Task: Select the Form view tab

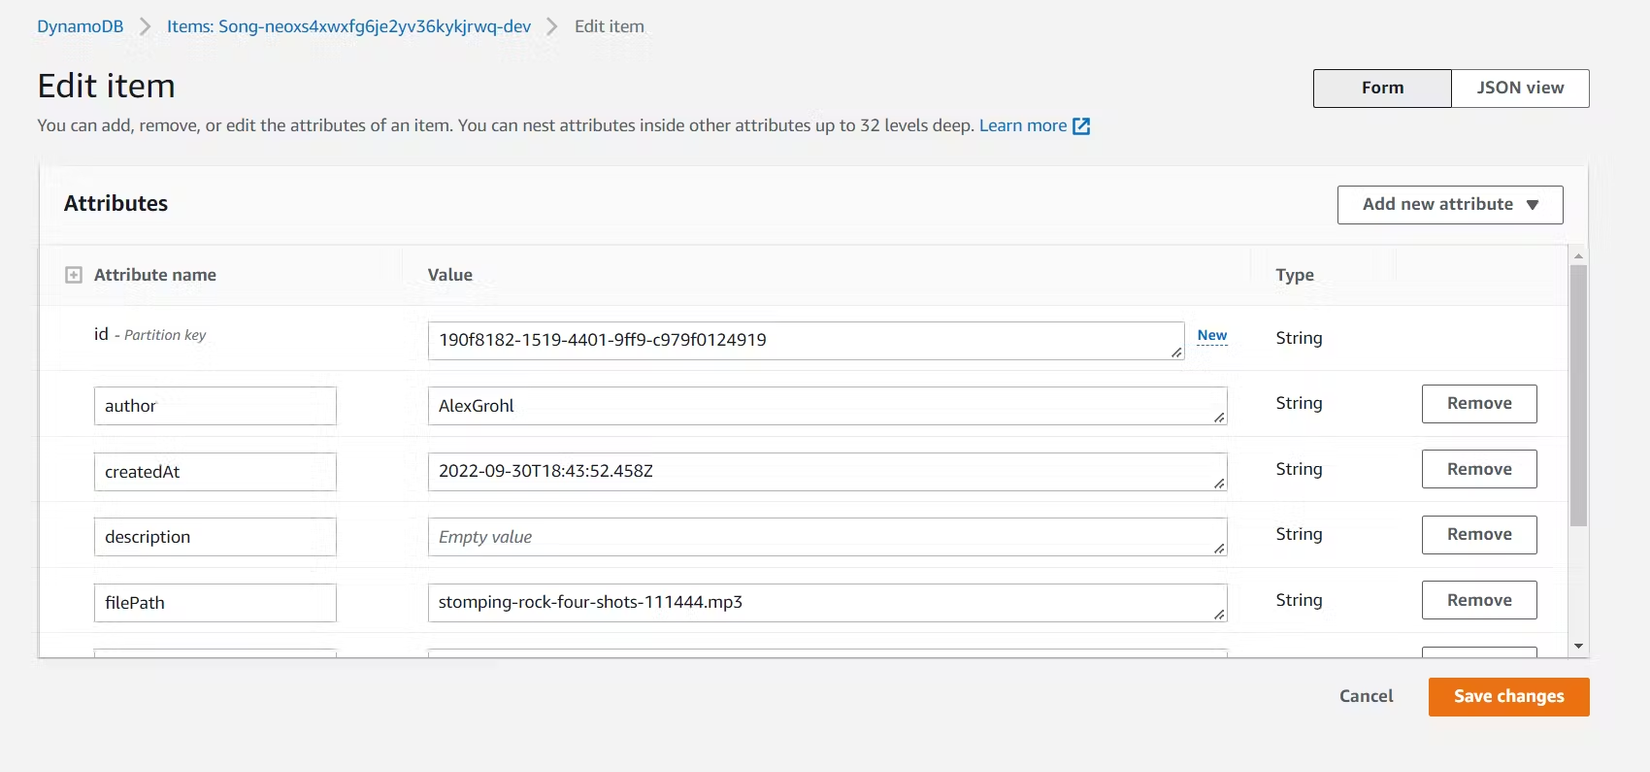Action: (1382, 88)
